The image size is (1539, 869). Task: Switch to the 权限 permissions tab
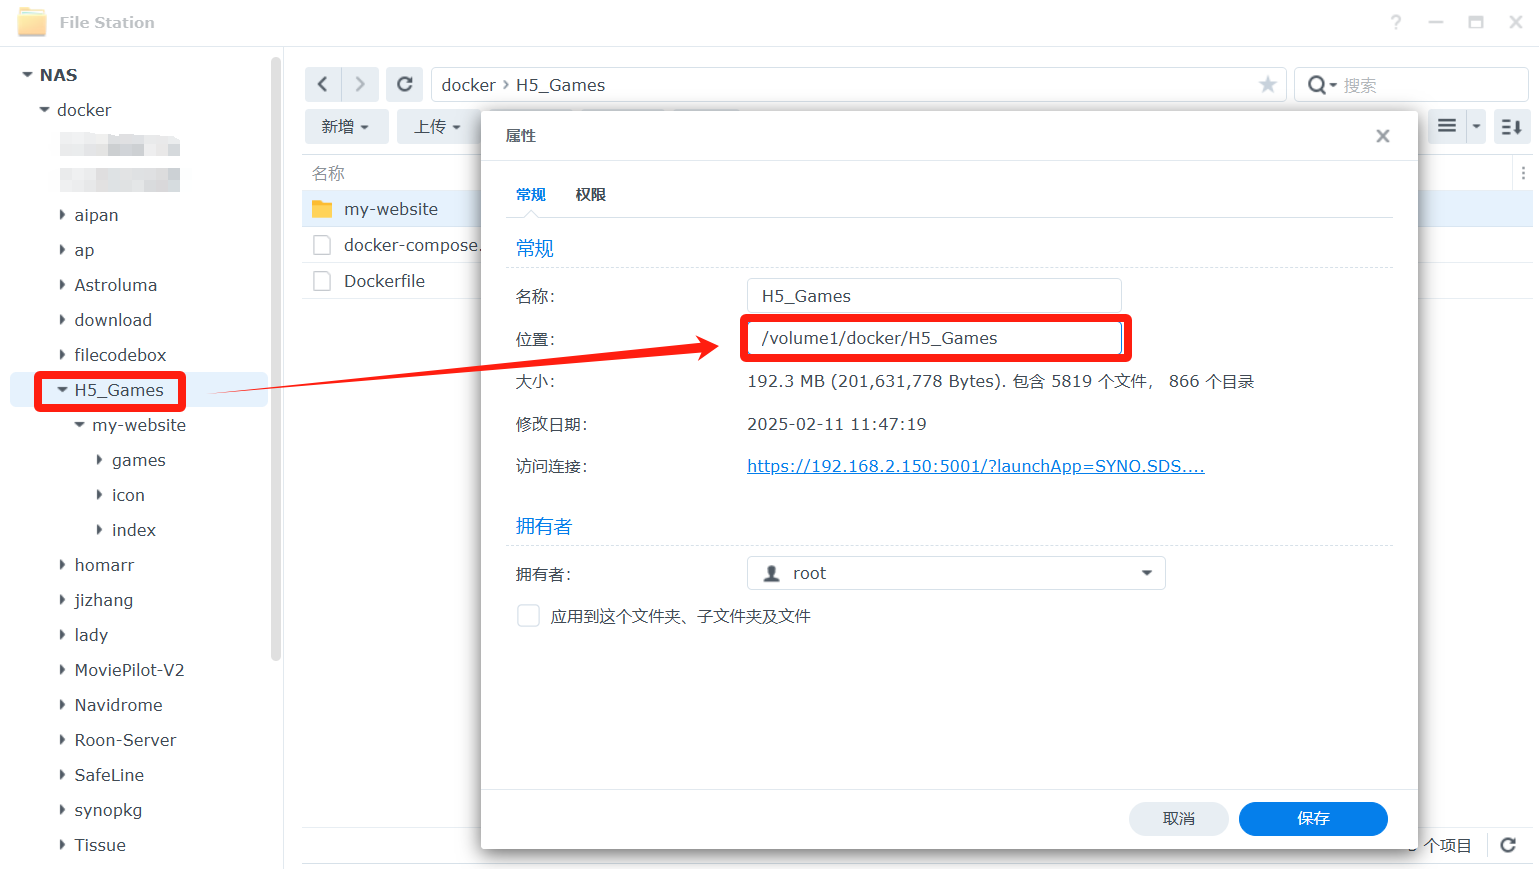tap(590, 195)
